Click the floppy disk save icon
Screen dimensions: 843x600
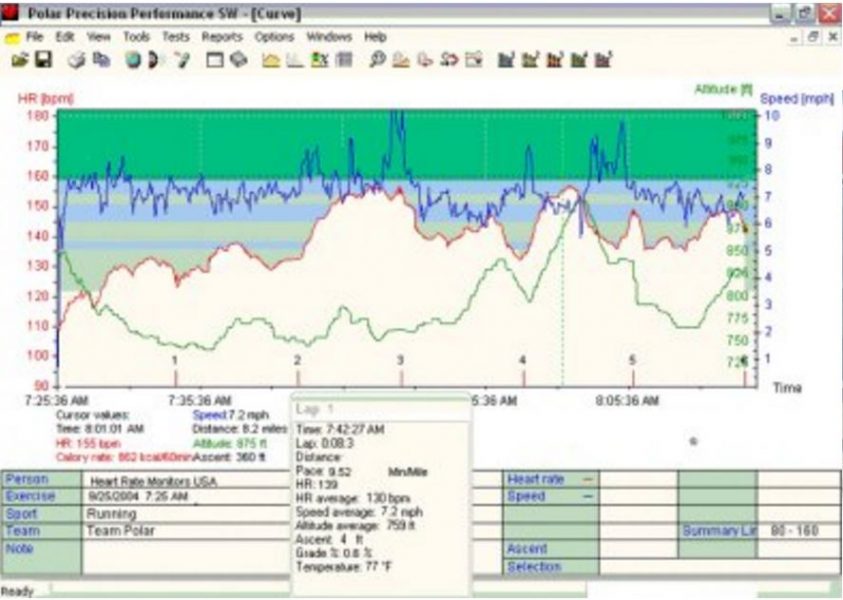(x=43, y=60)
